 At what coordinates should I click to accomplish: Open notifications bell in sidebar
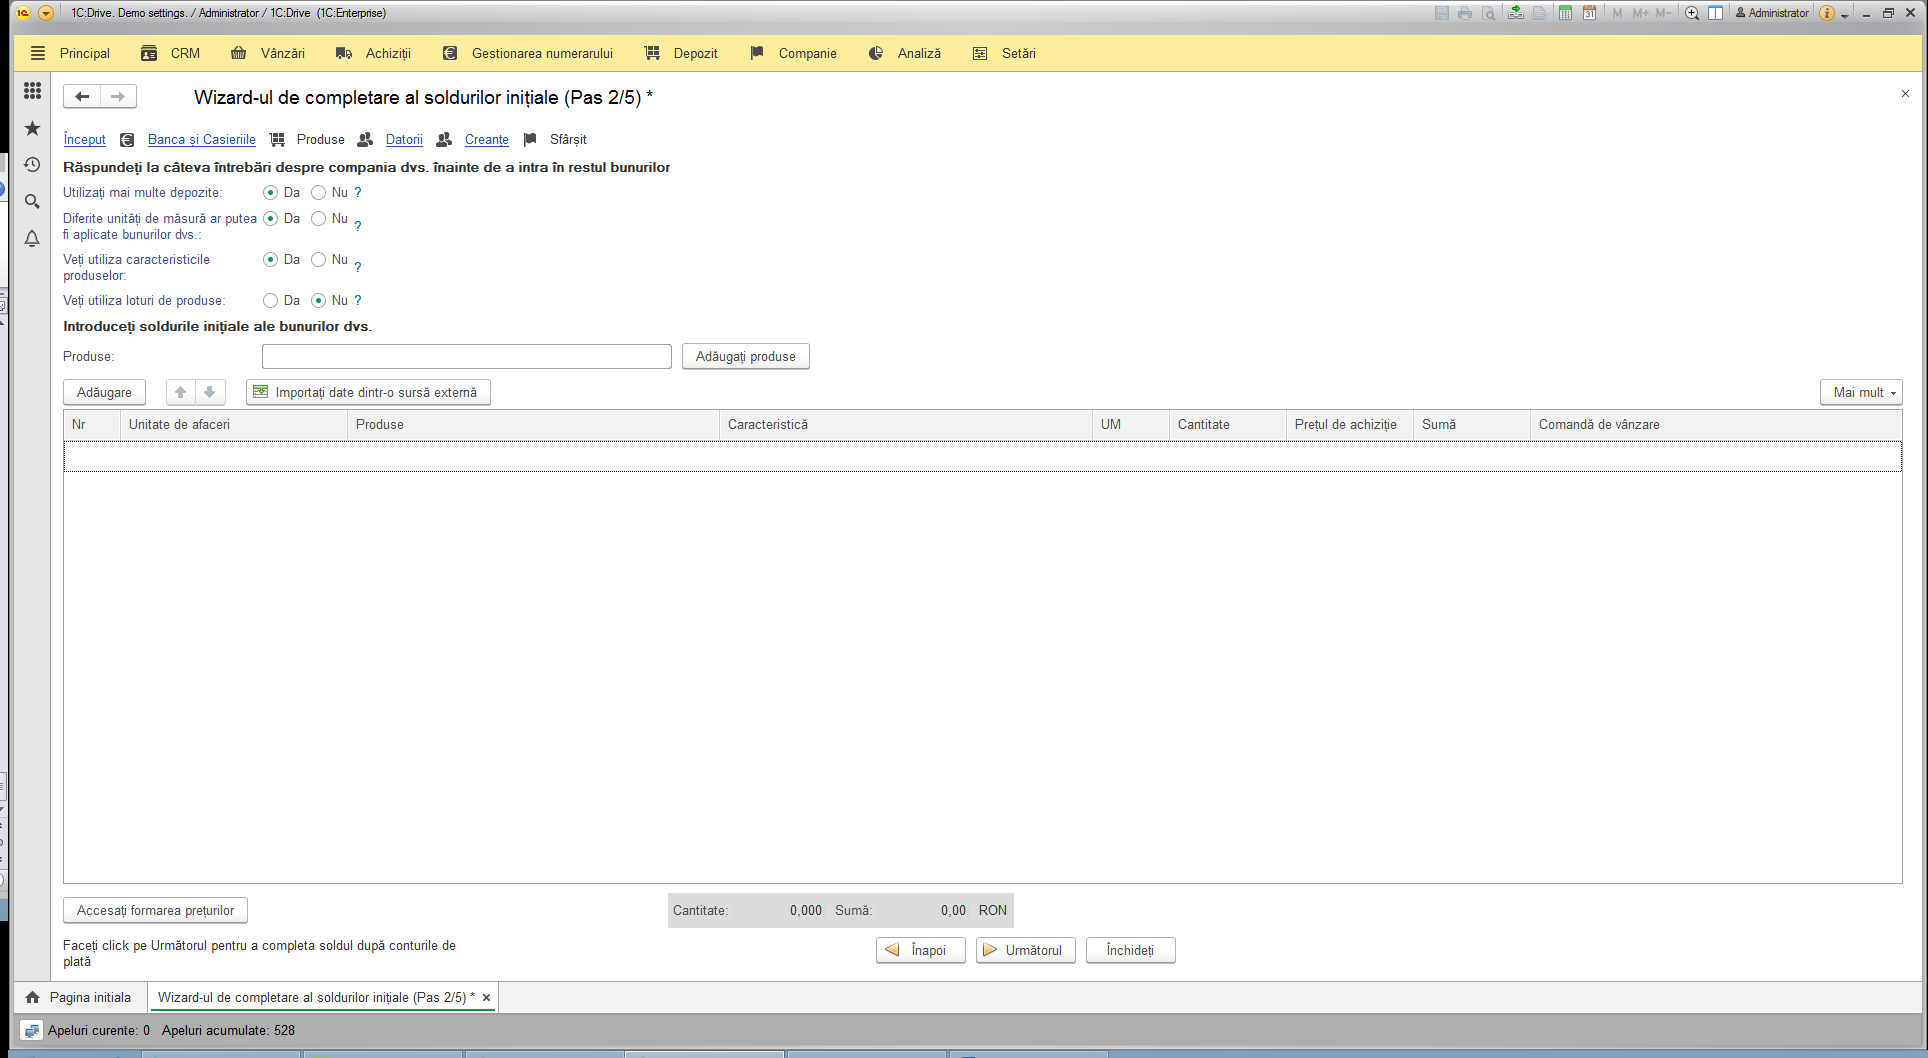coord(32,239)
